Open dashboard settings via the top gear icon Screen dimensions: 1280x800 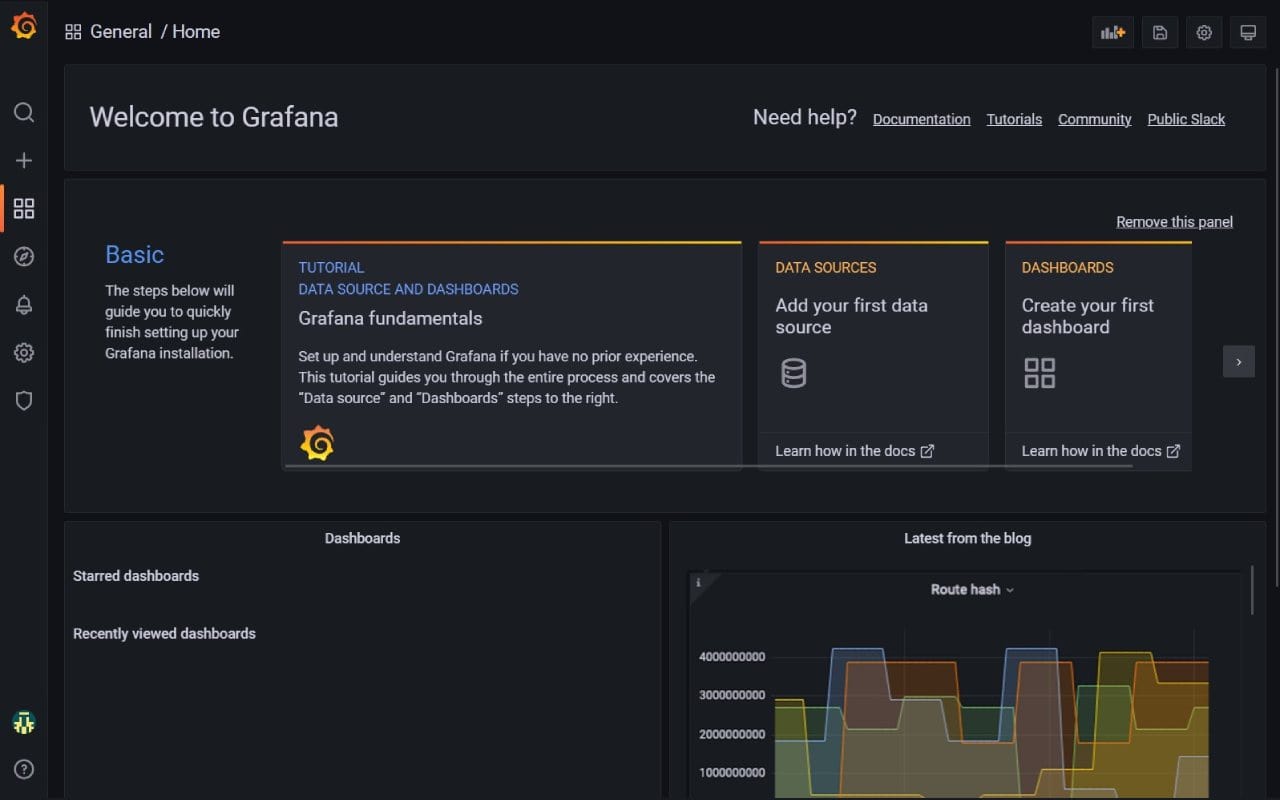coord(1203,32)
